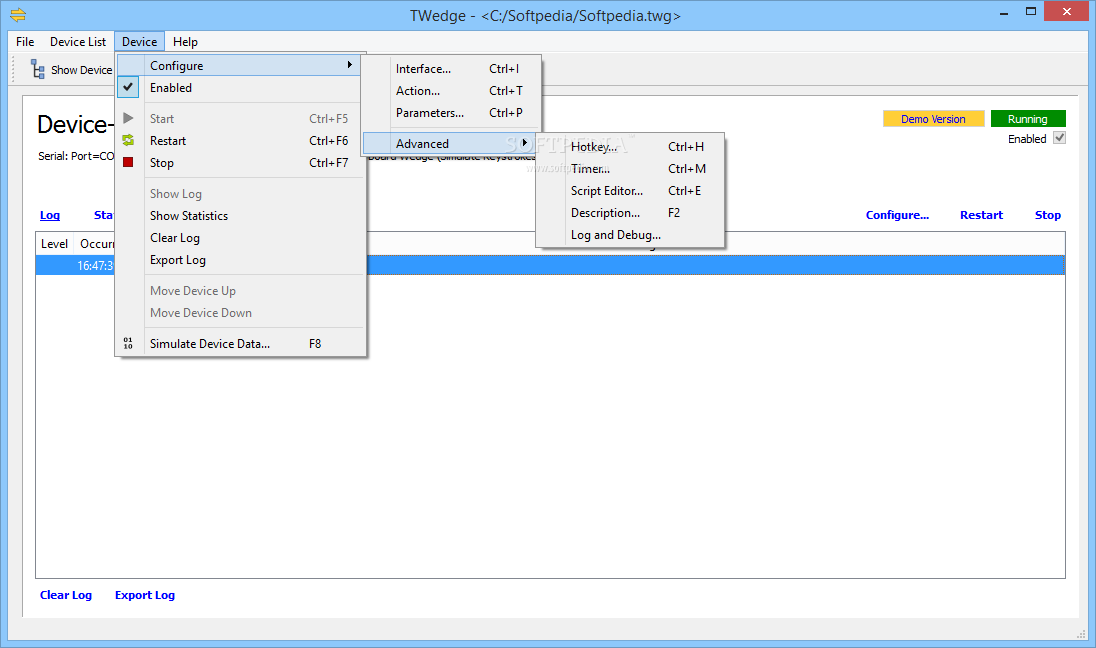Toggle the Enabled checkbox under Running status
Image resolution: width=1096 pixels, height=648 pixels.
tap(1060, 138)
